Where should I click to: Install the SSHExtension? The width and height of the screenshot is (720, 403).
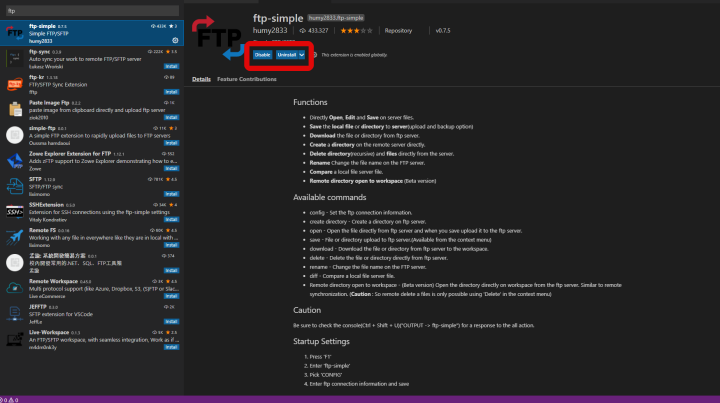pyautogui.click(x=171, y=219)
